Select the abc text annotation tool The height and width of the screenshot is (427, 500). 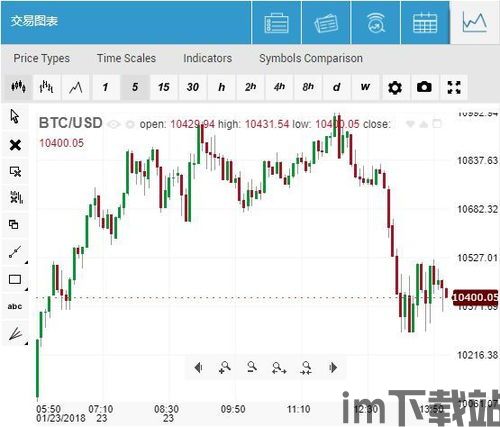tap(15, 306)
